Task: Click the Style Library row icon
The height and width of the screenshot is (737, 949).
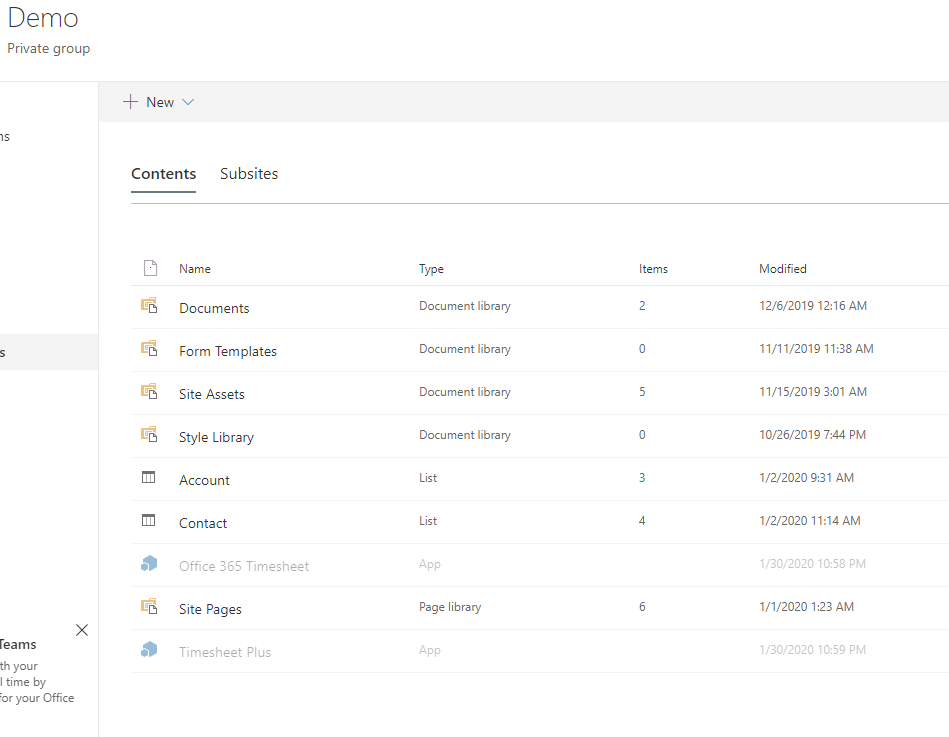Action: pos(149,434)
